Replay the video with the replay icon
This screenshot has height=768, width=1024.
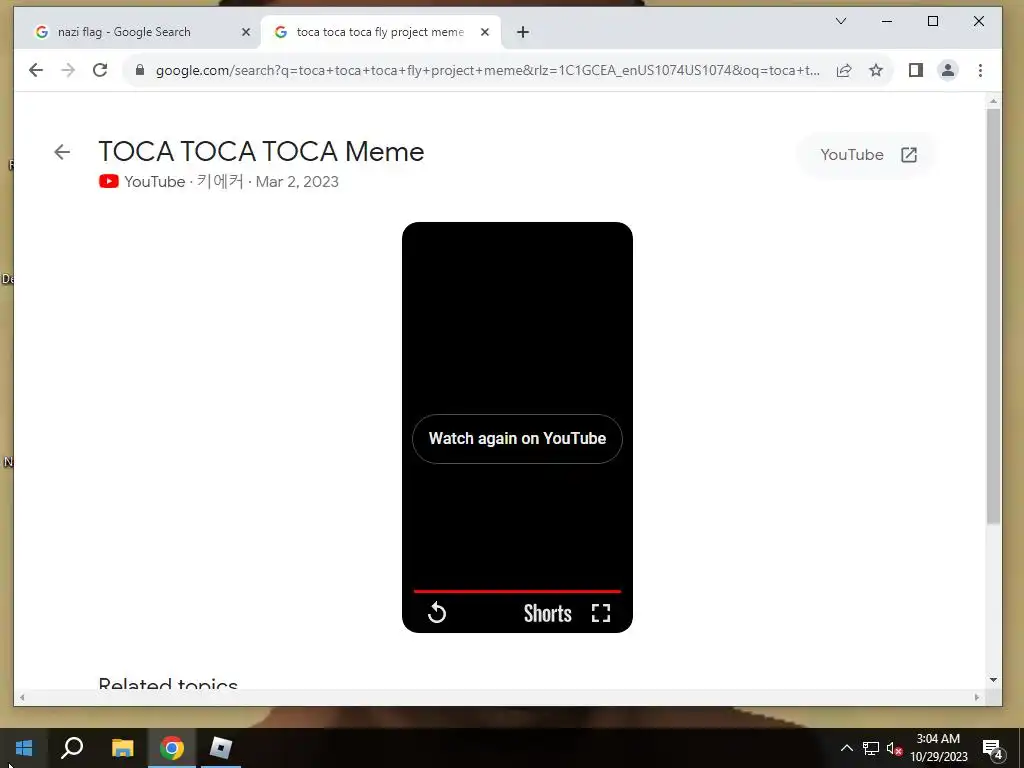click(437, 613)
